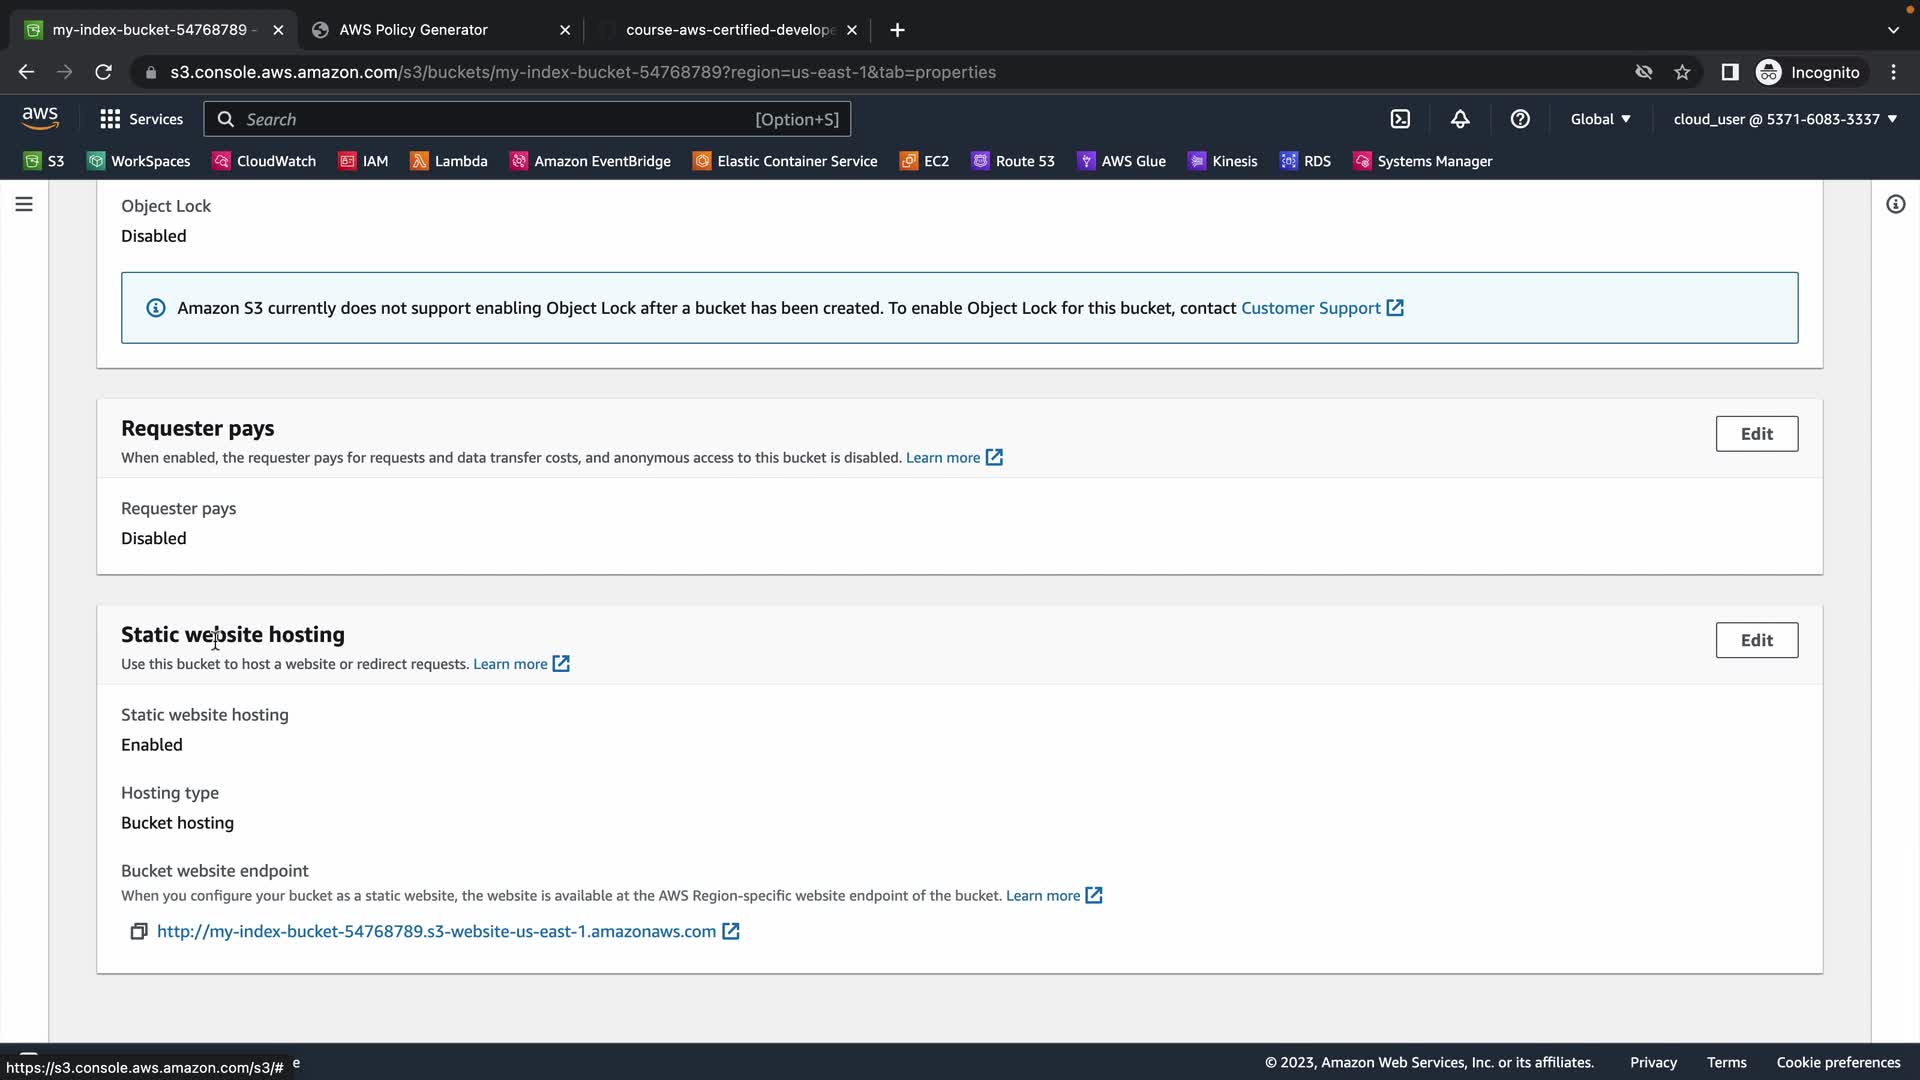Expand the Global region dropdown

click(x=1600, y=119)
